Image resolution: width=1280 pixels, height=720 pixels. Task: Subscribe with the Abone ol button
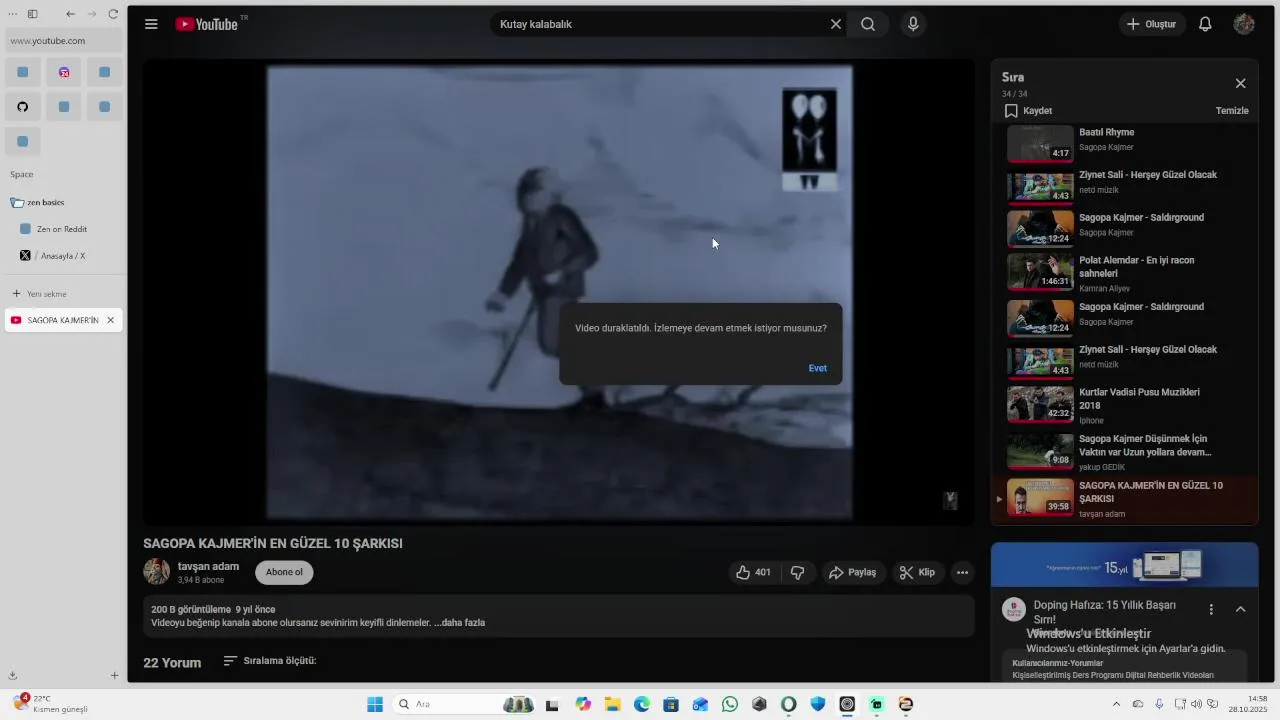point(284,572)
